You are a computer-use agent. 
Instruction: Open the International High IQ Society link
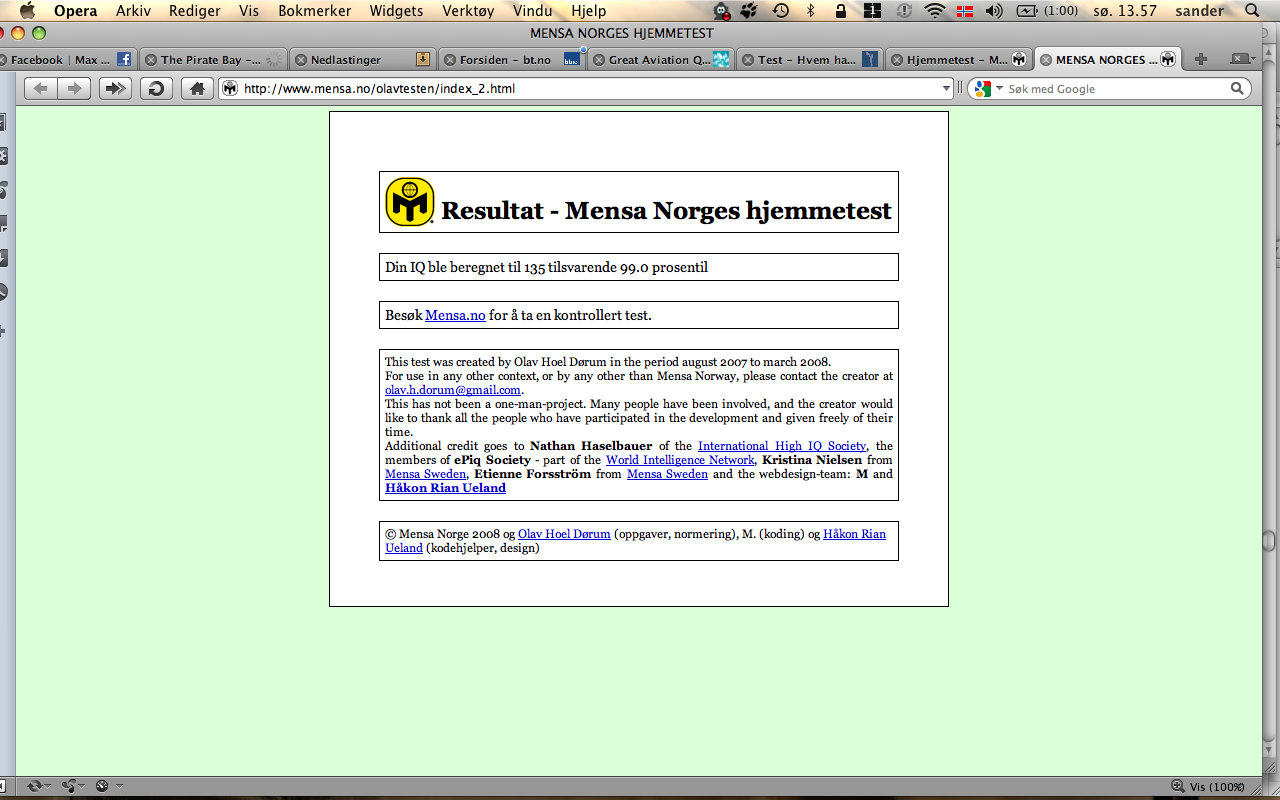782,446
